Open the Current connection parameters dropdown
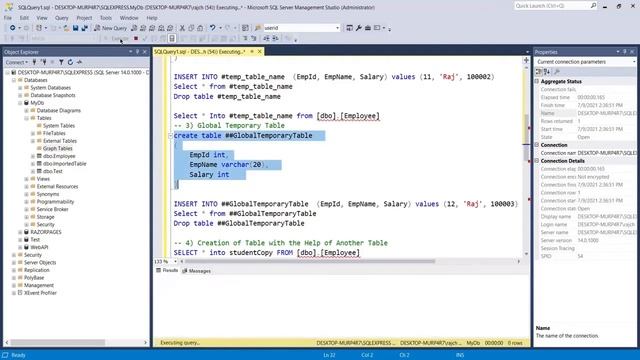The height and width of the screenshot is (360, 640). click(x=634, y=62)
